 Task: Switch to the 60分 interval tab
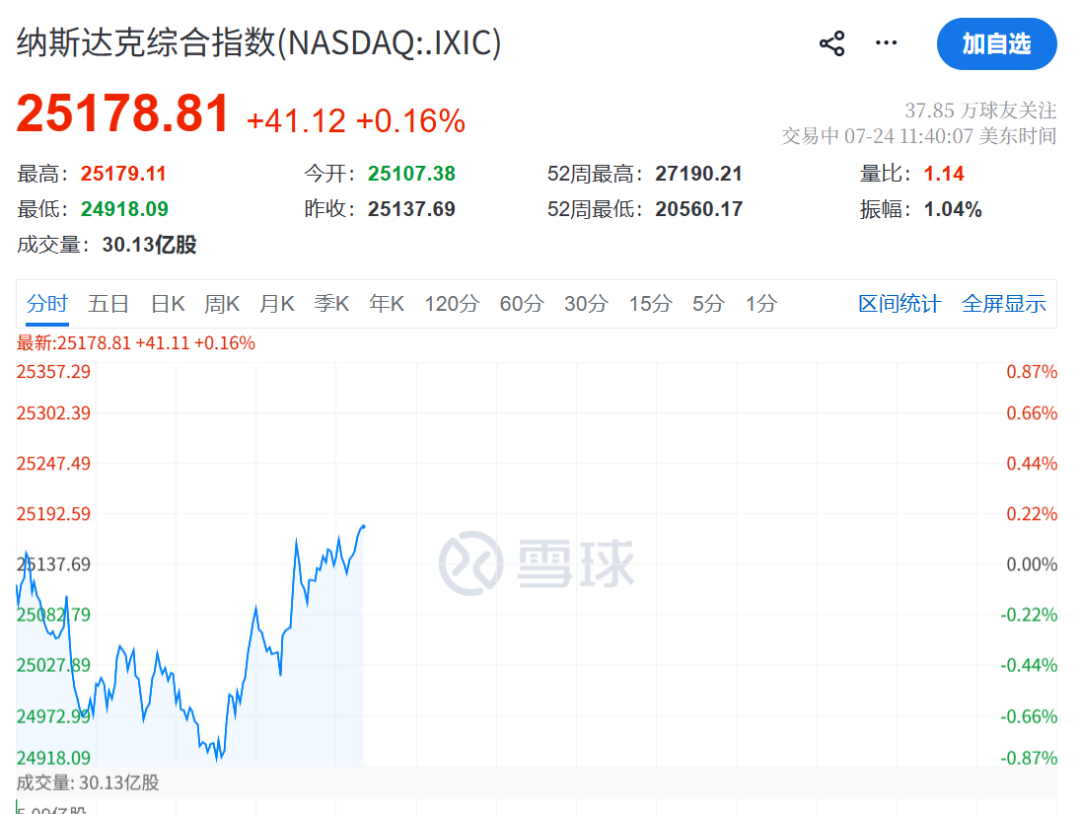click(521, 303)
